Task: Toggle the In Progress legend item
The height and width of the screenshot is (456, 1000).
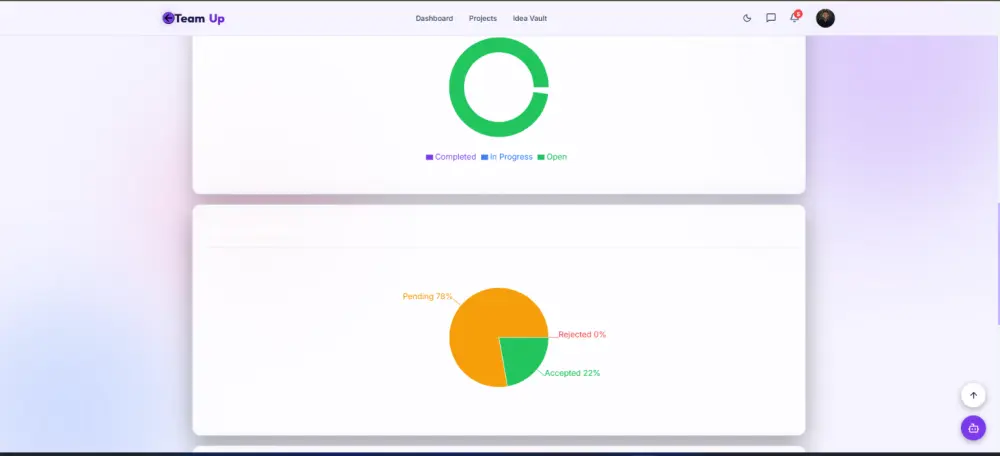Action: 507,157
